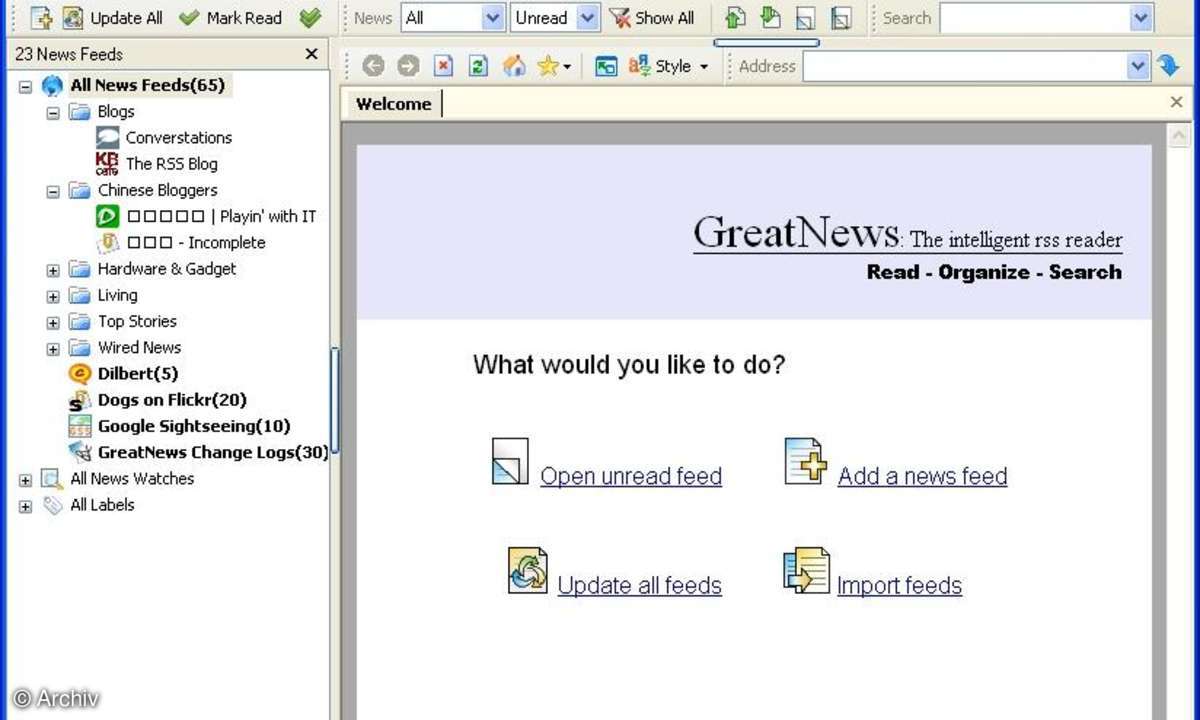1200x720 pixels.
Task: Click the add new feed toolbar icon
Action: coord(40,17)
